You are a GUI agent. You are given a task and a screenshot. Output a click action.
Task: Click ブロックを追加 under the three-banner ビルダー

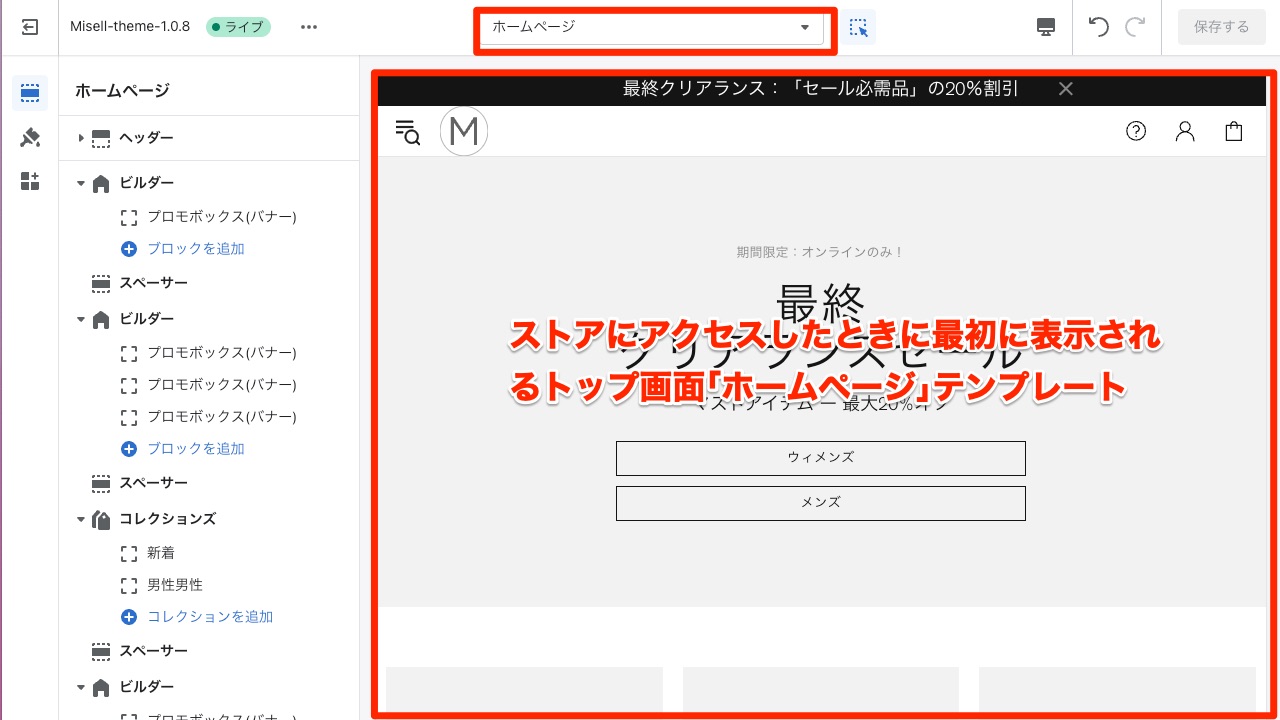point(196,449)
